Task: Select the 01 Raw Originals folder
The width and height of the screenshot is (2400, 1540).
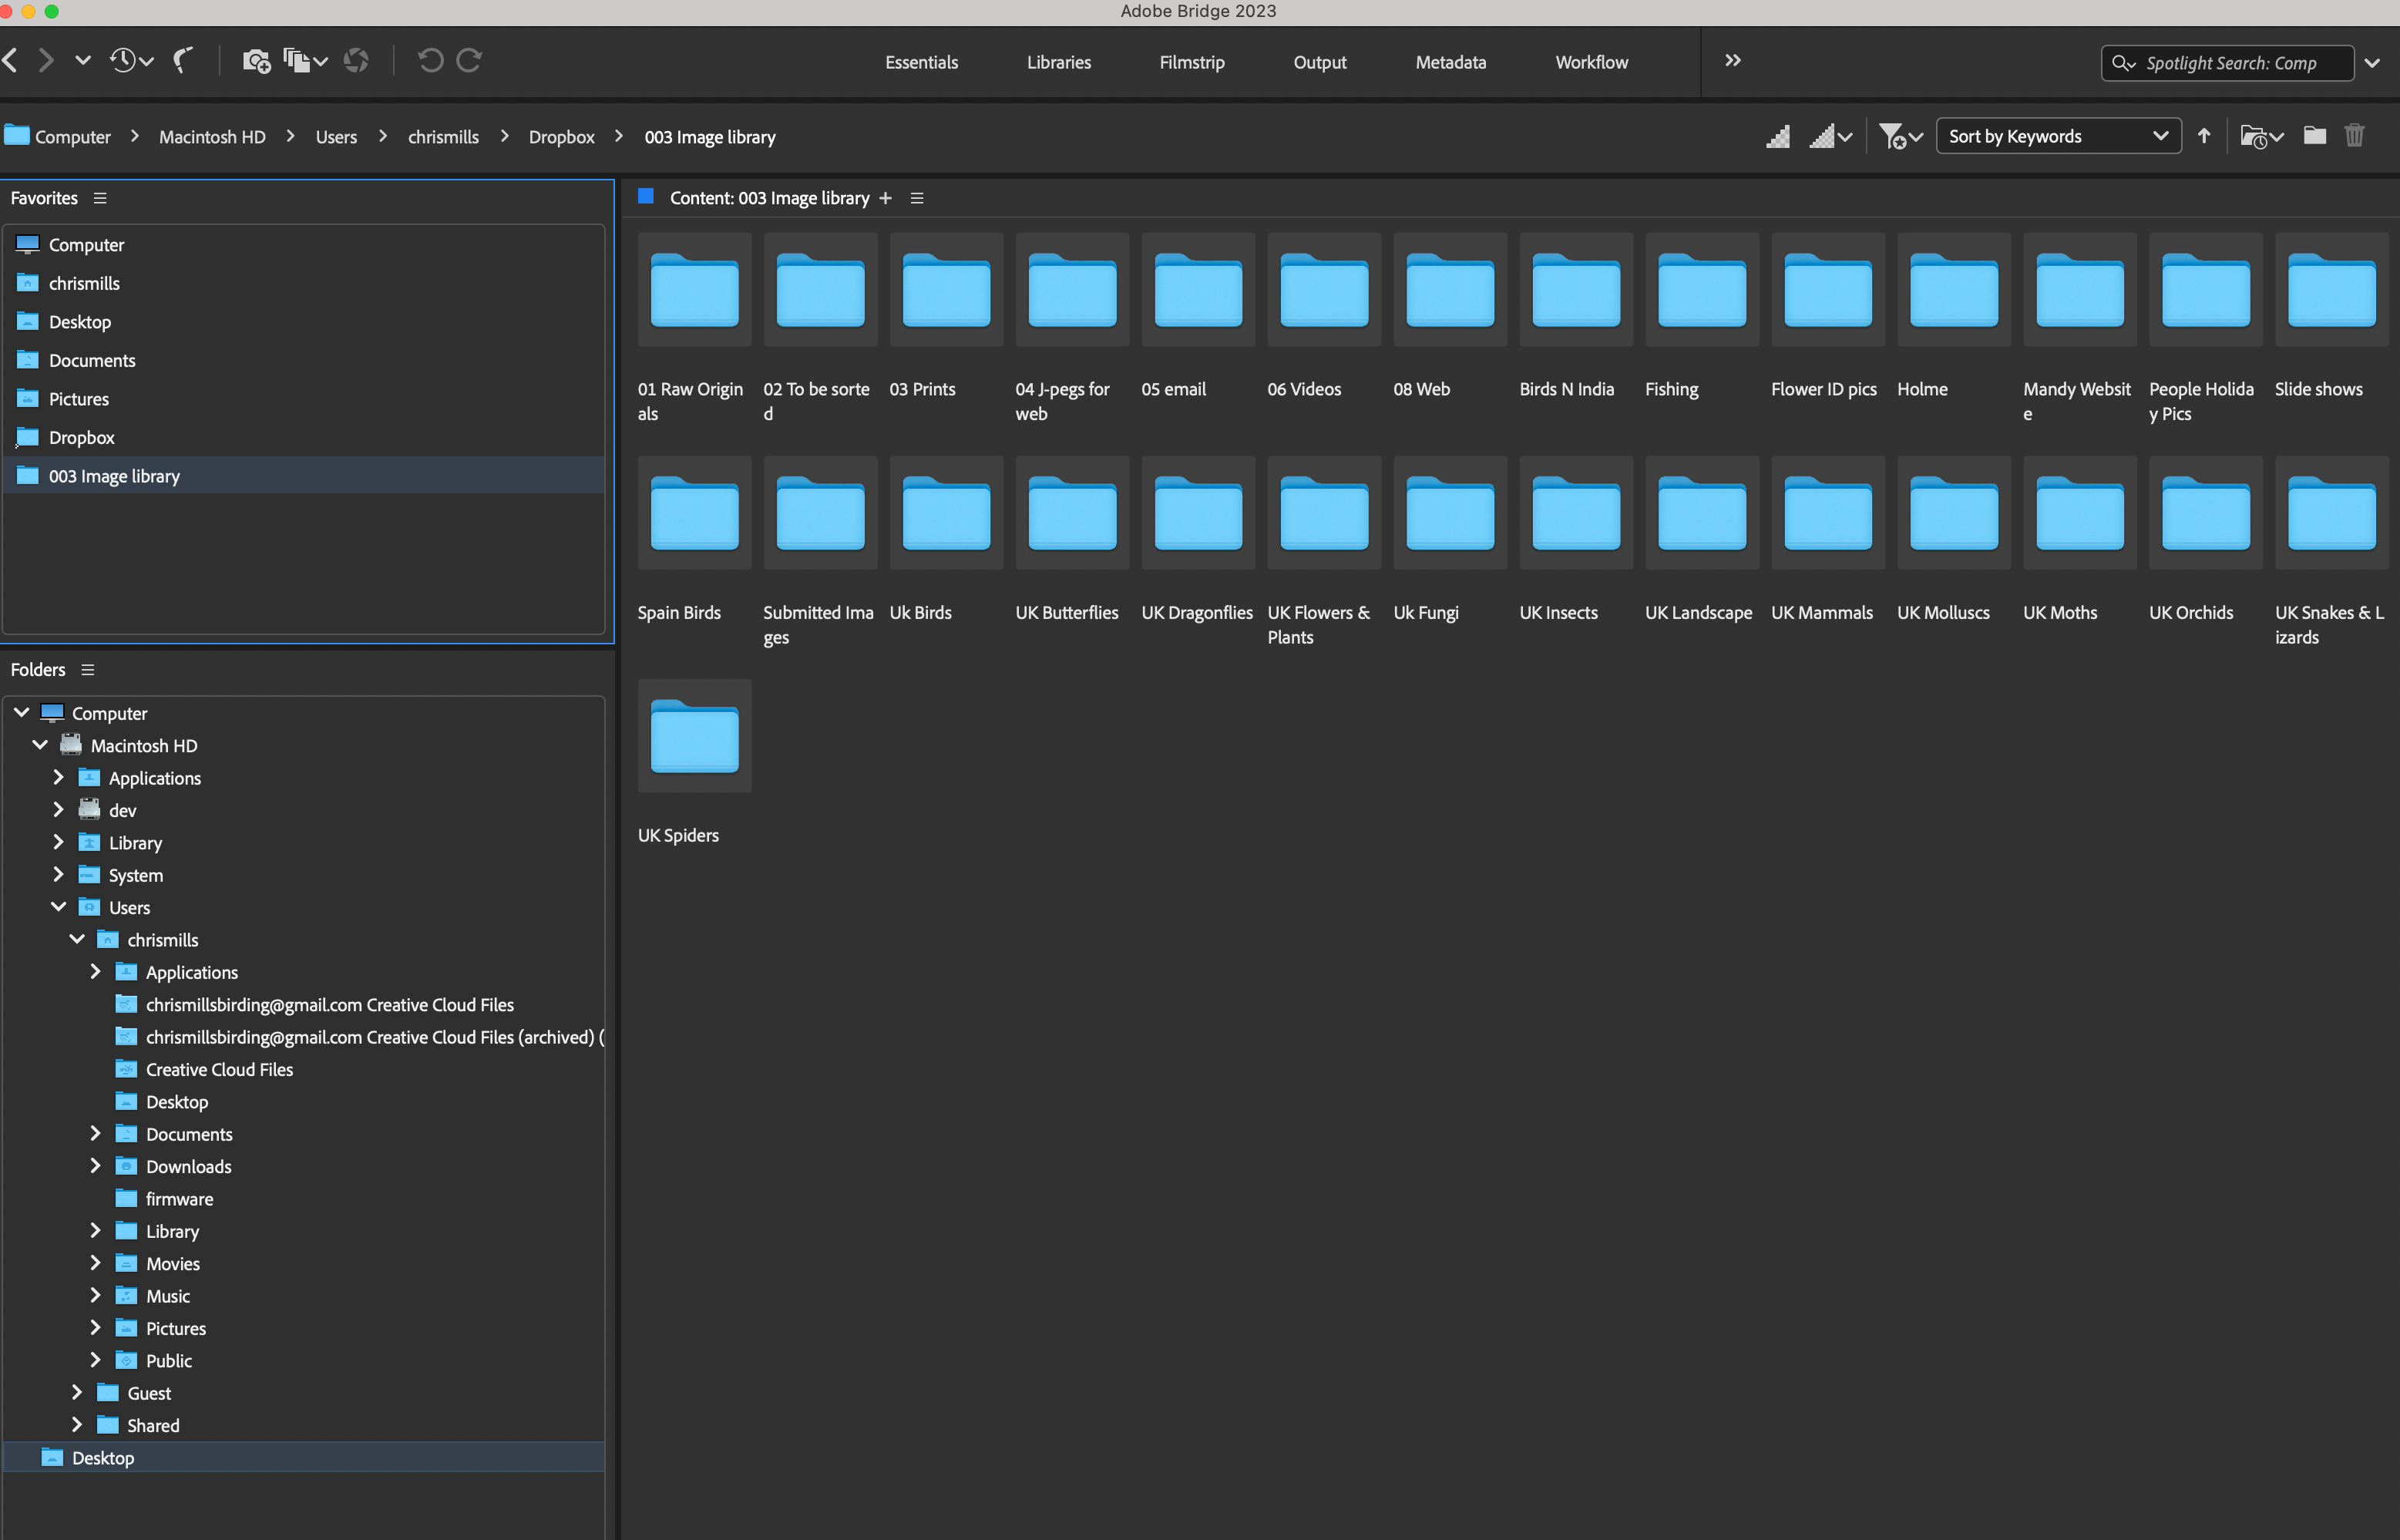Action: tap(694, 290)
